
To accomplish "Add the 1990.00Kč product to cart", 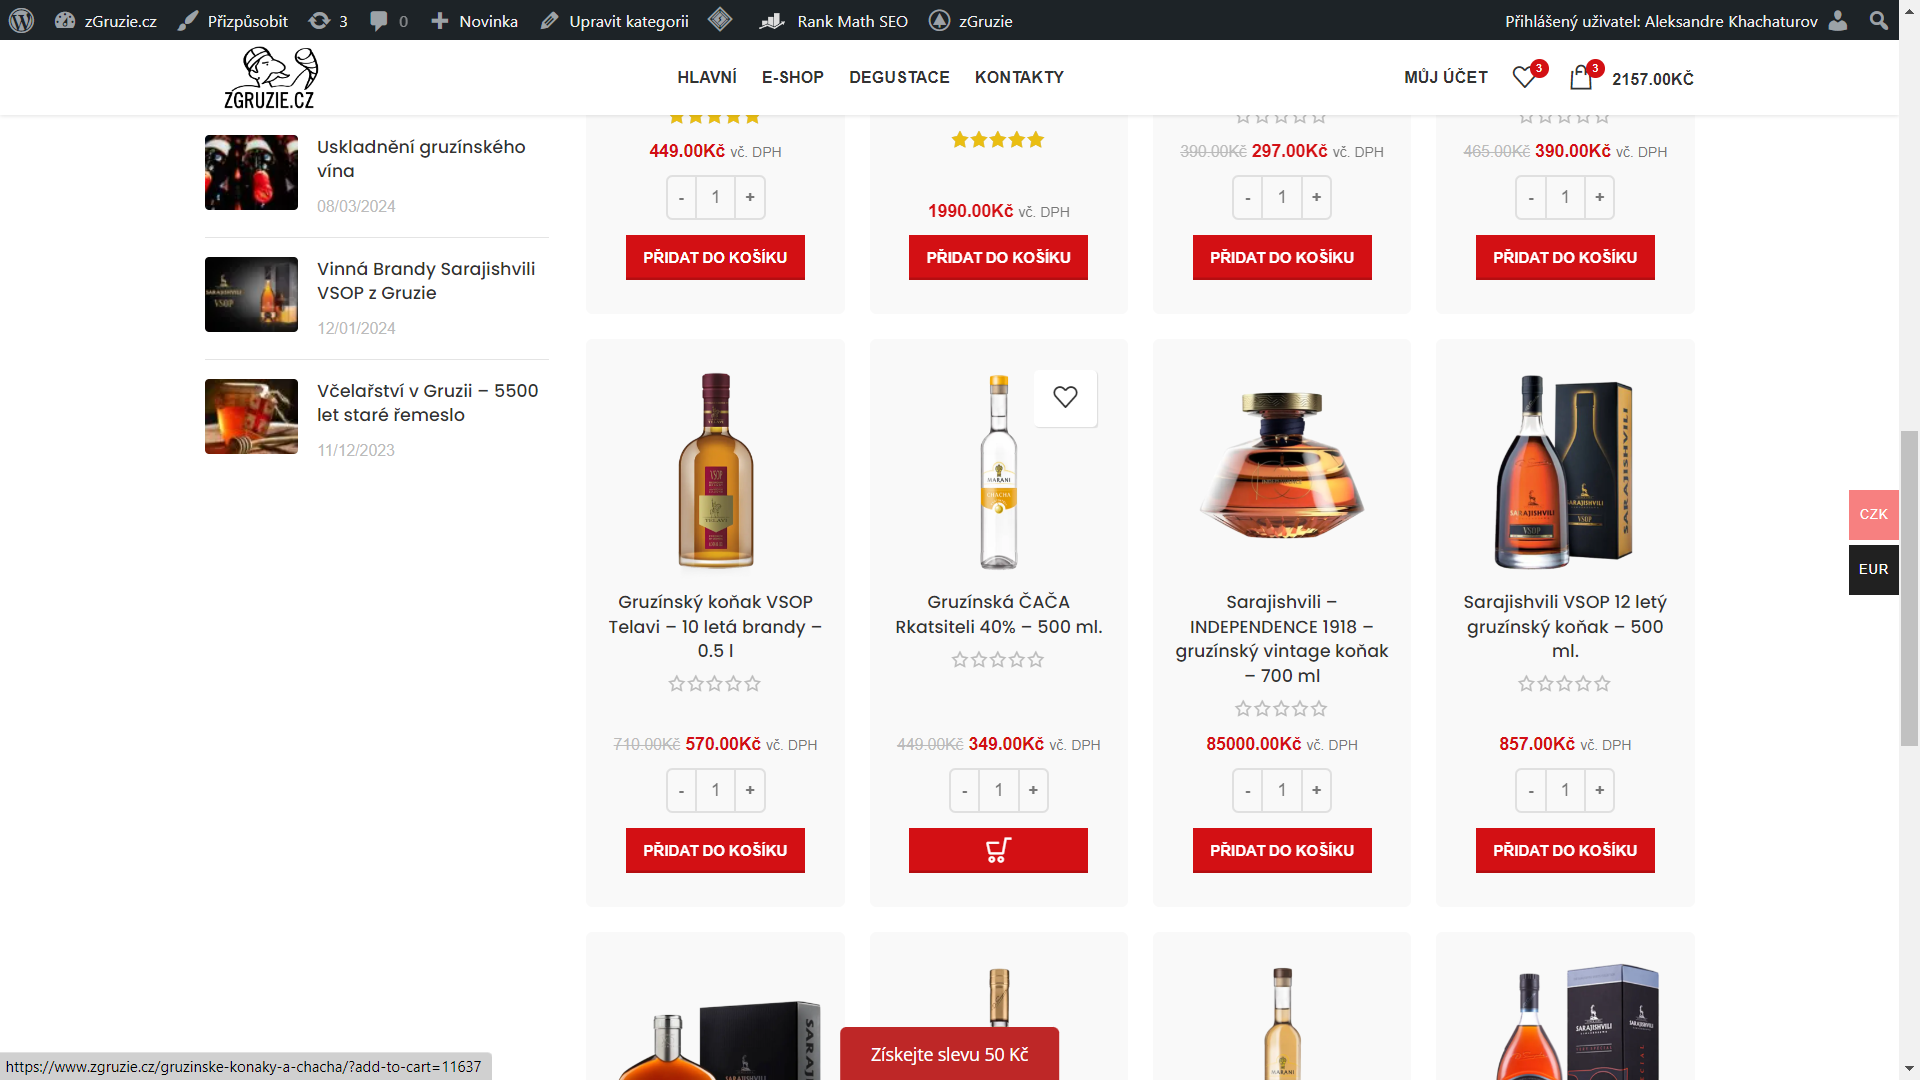I will coord(998,257).
